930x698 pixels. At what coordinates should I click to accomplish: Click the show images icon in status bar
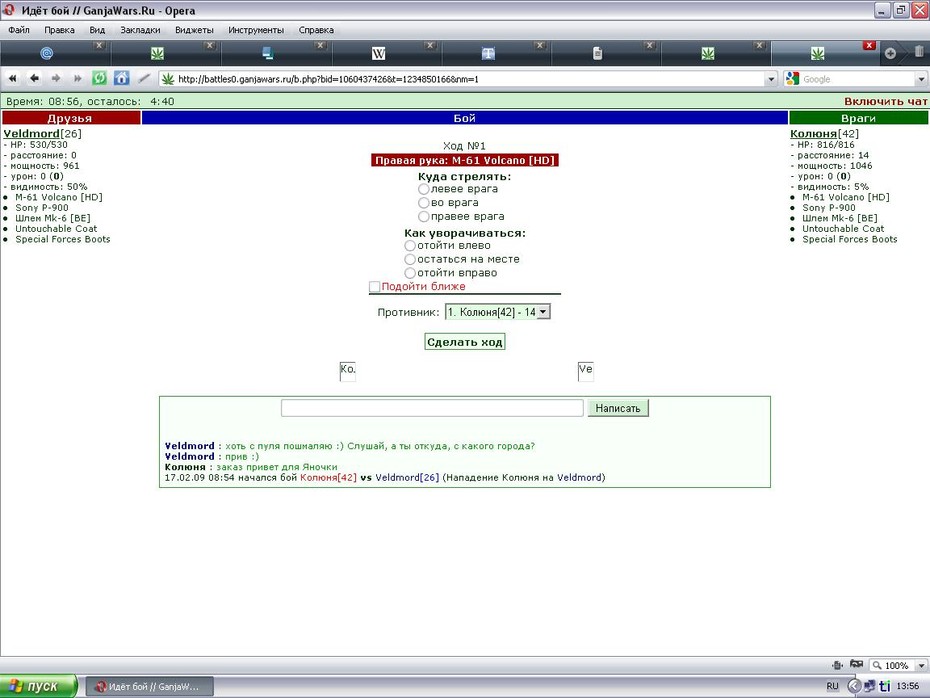856,665
